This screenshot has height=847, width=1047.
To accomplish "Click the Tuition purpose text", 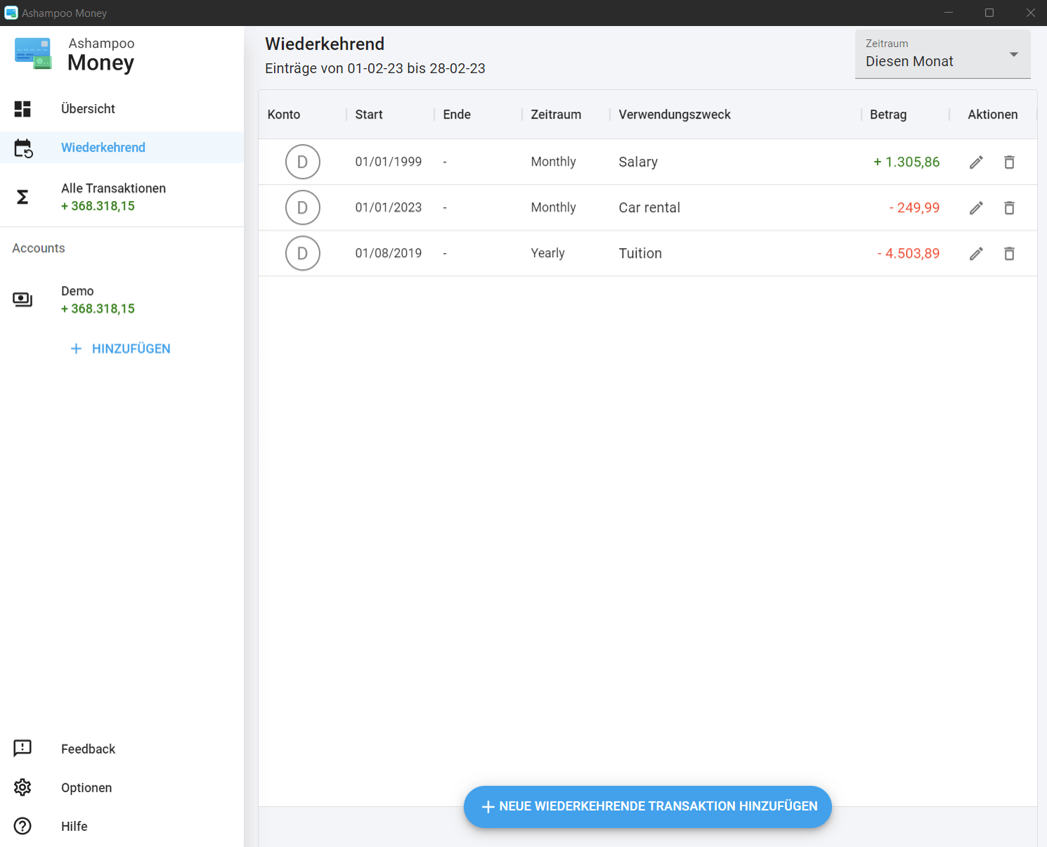I will pos(640,253).
